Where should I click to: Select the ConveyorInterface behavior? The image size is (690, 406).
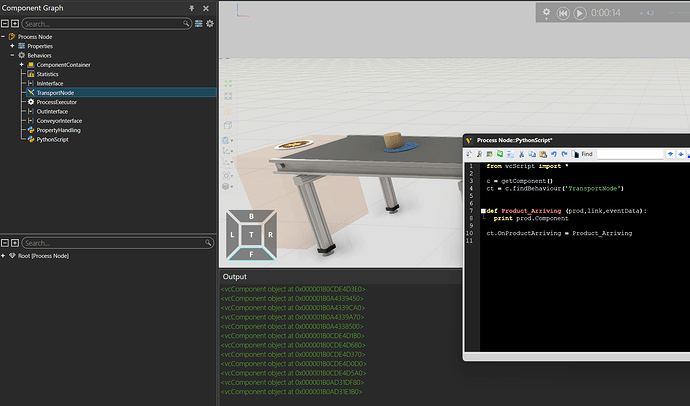[59, 121]
